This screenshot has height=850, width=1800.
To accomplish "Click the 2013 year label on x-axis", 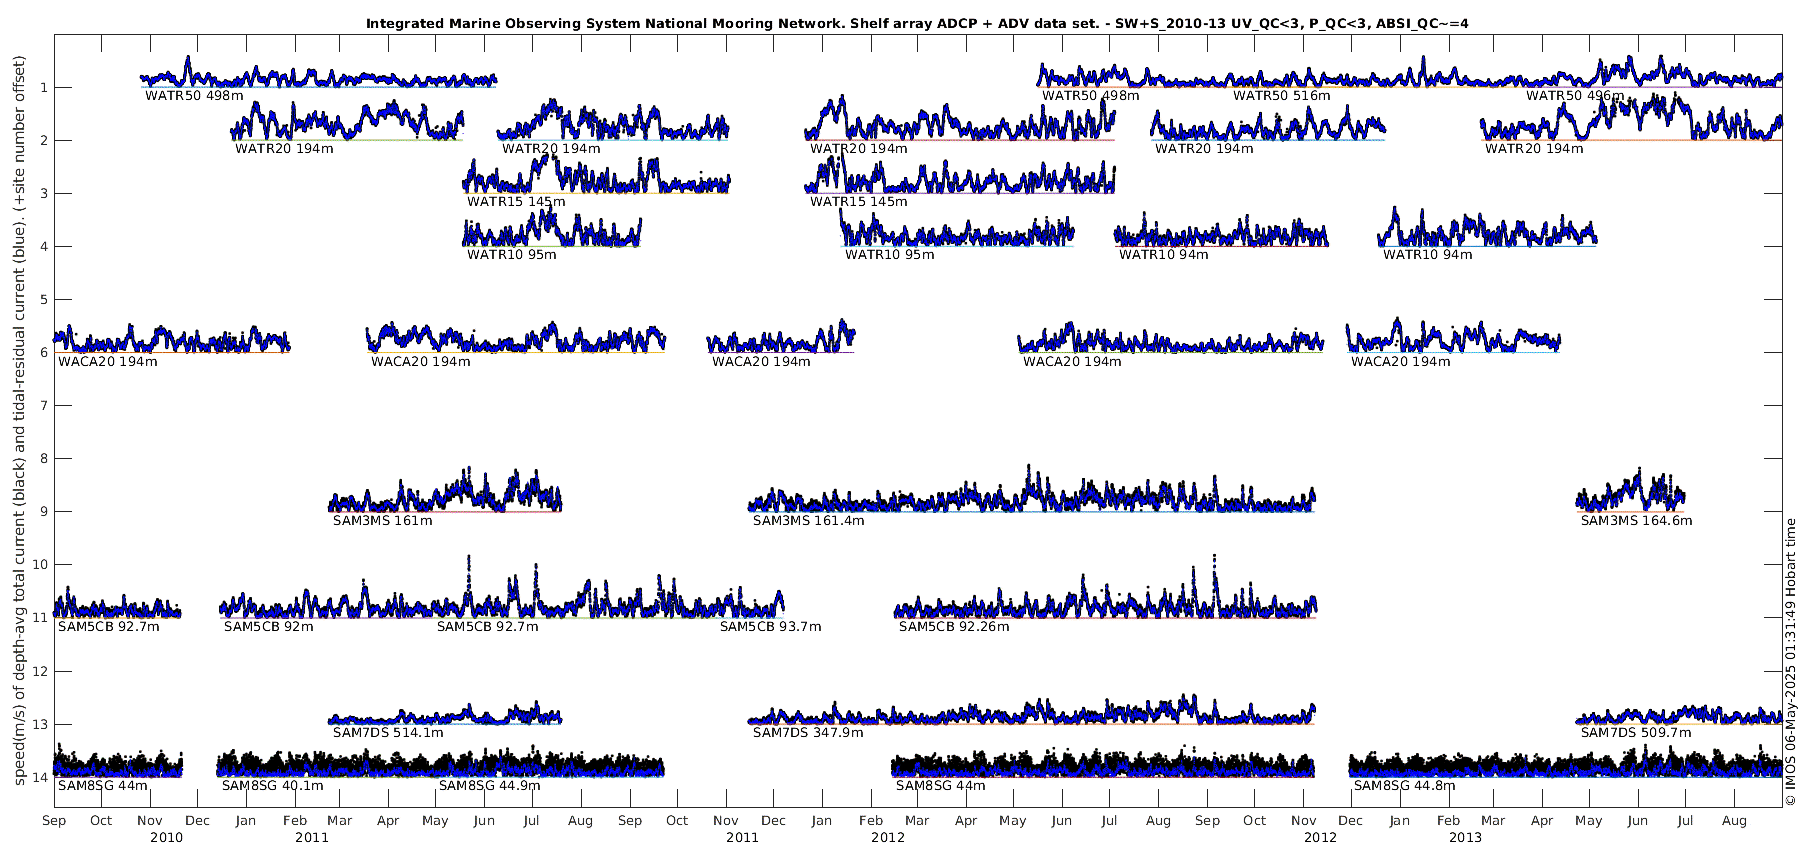I will click(x=1466, y=837).
